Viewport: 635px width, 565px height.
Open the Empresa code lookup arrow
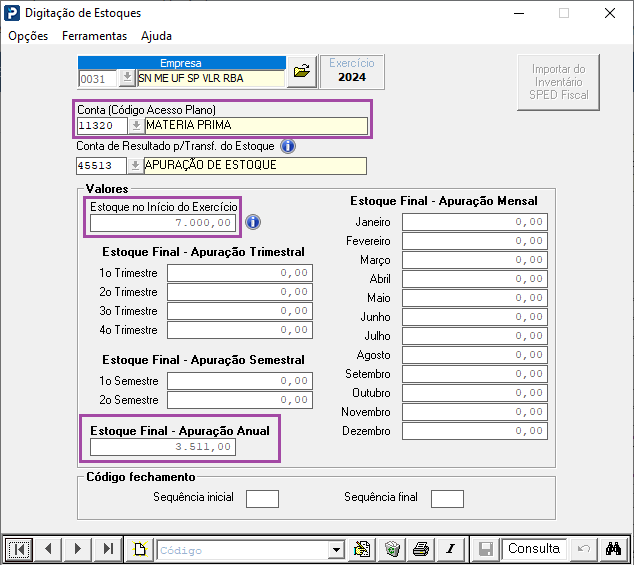[127, 78]
